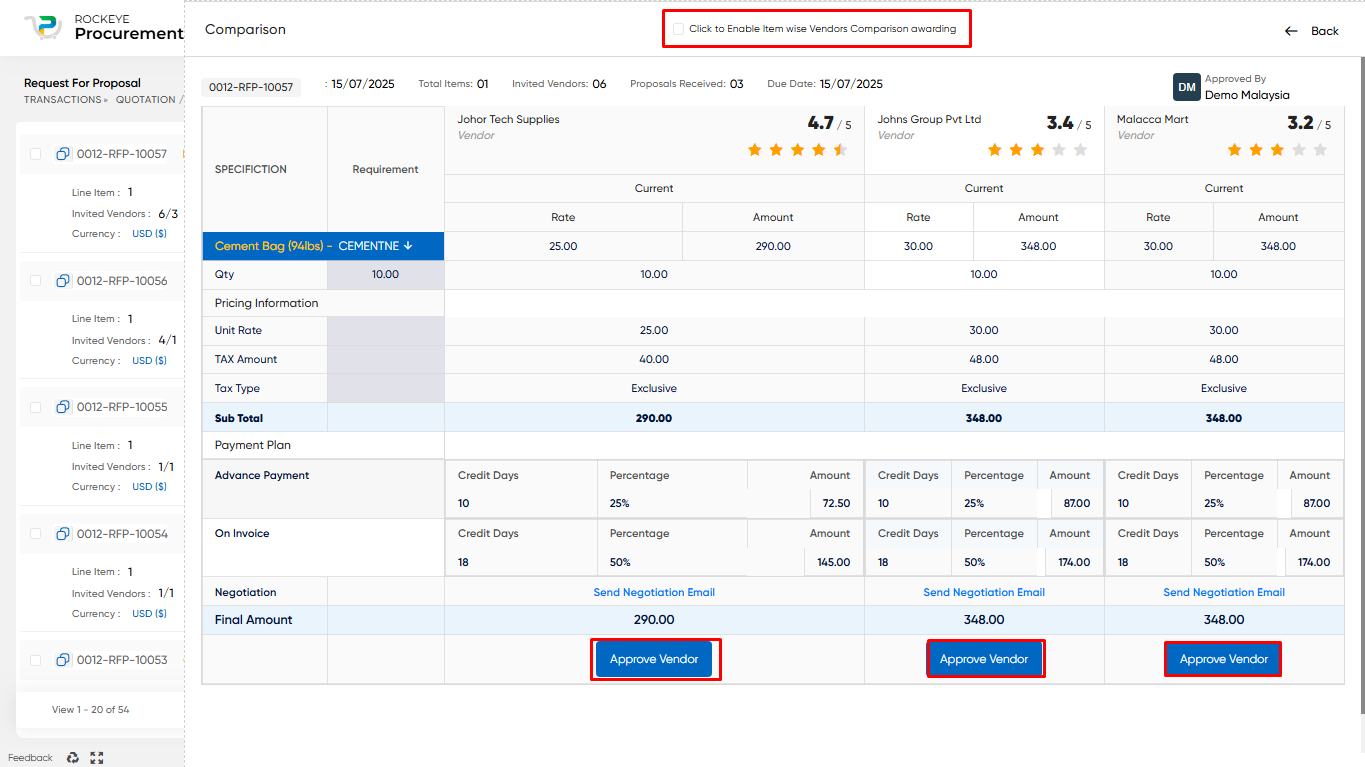
Task: Approve vendor Johor Tech Supplies
Action: 654,660
